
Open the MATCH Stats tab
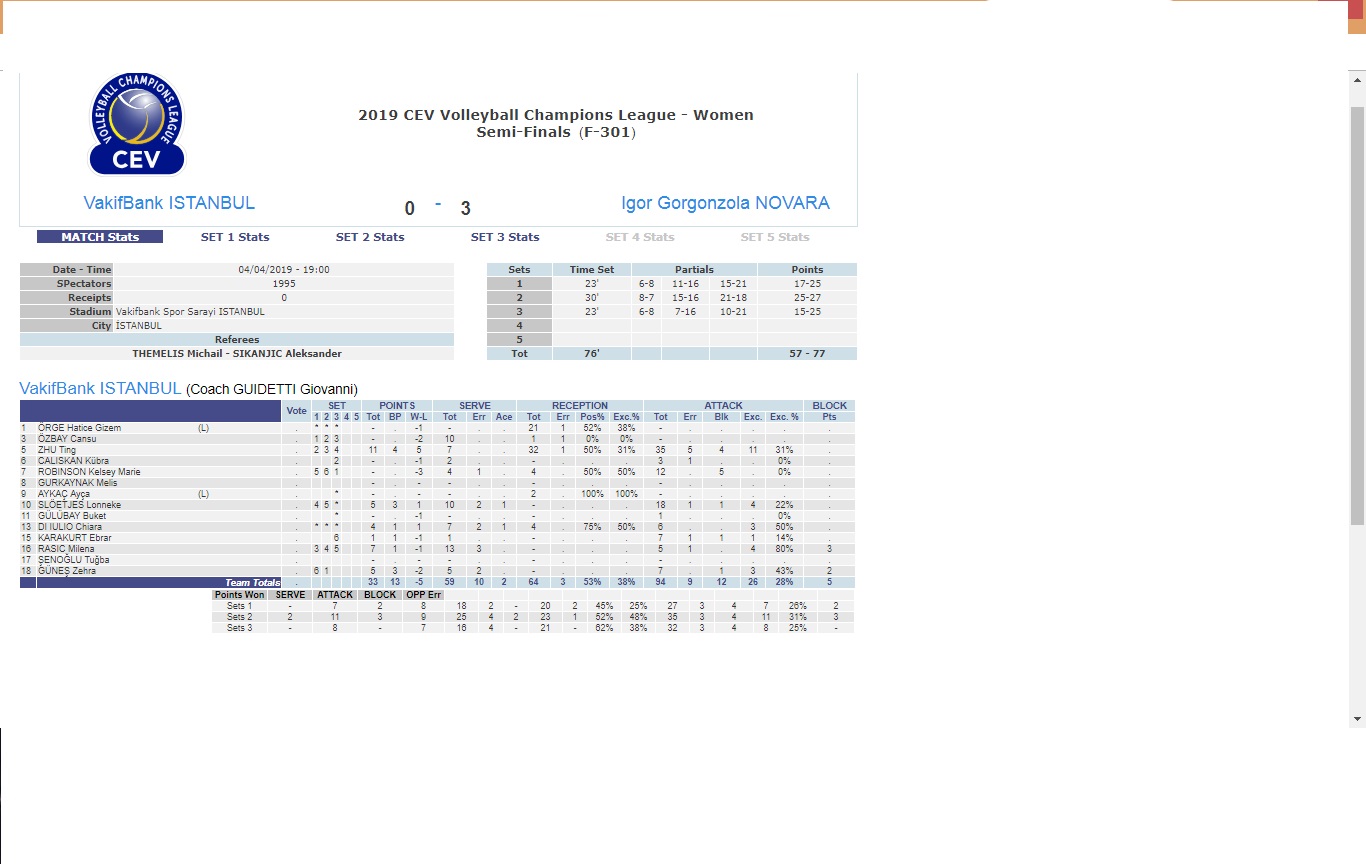point(100,237)
